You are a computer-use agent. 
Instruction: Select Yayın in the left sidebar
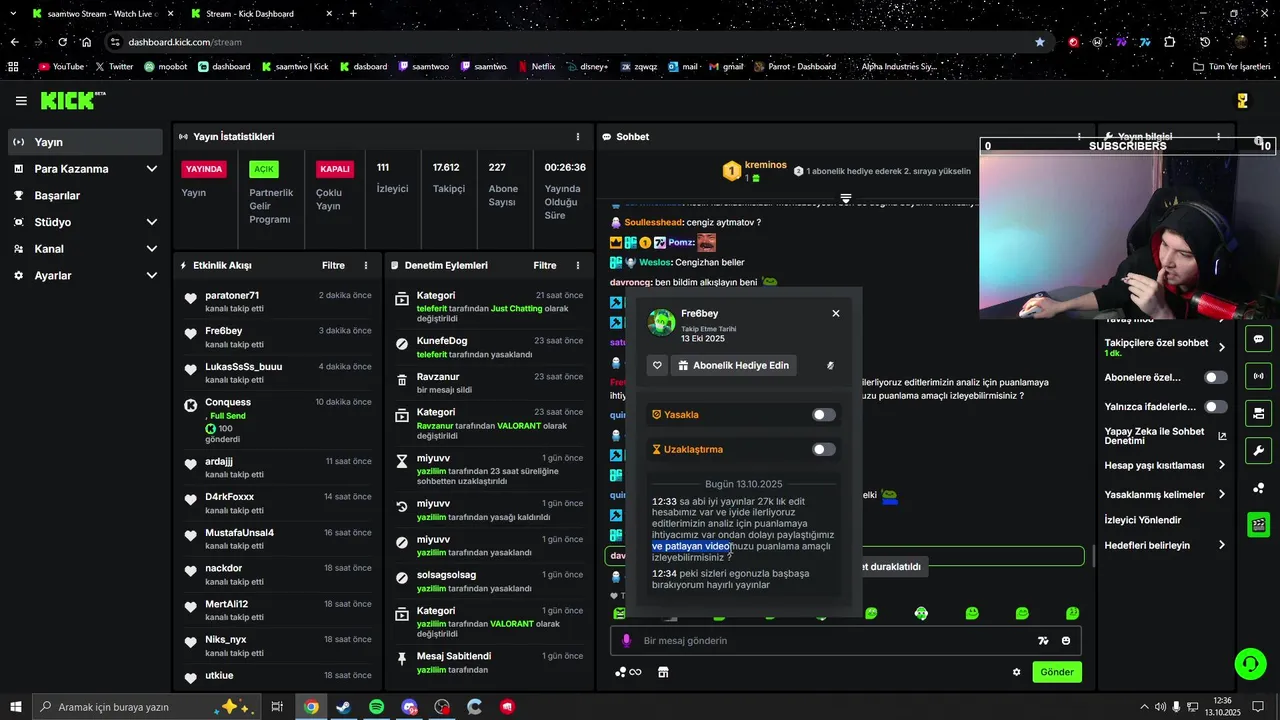click(x=85, y=142)
